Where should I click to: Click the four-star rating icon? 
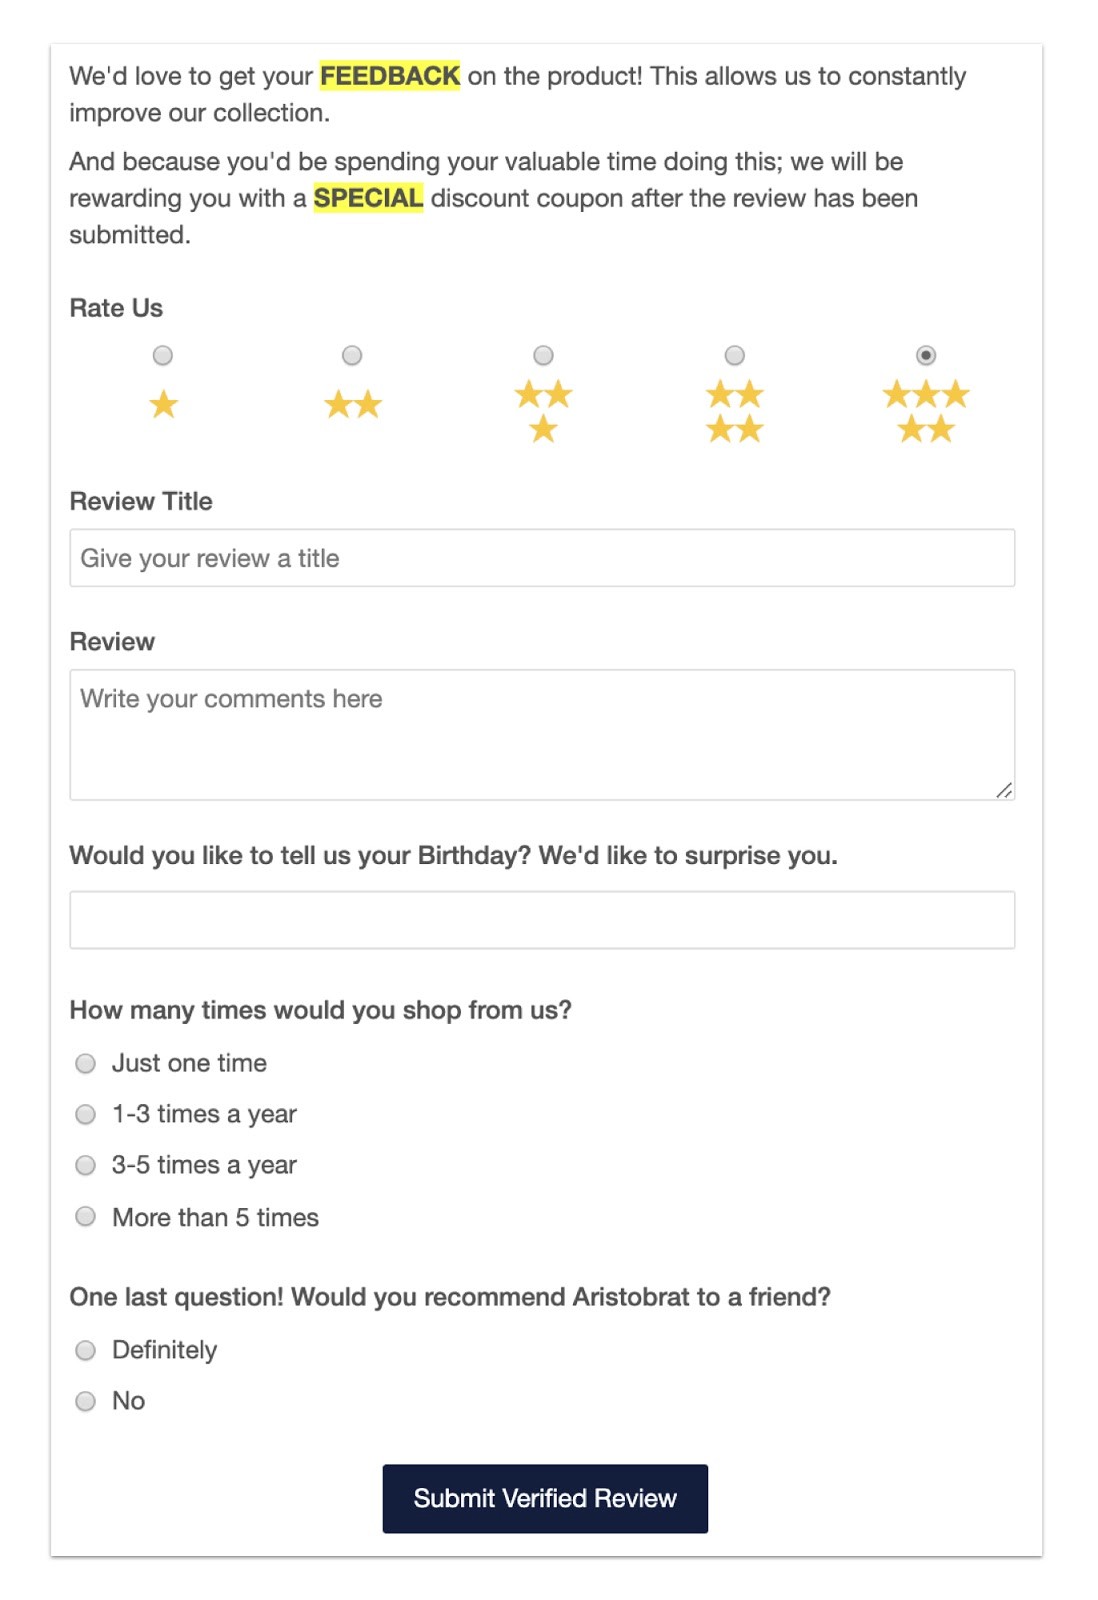point(735,411)
